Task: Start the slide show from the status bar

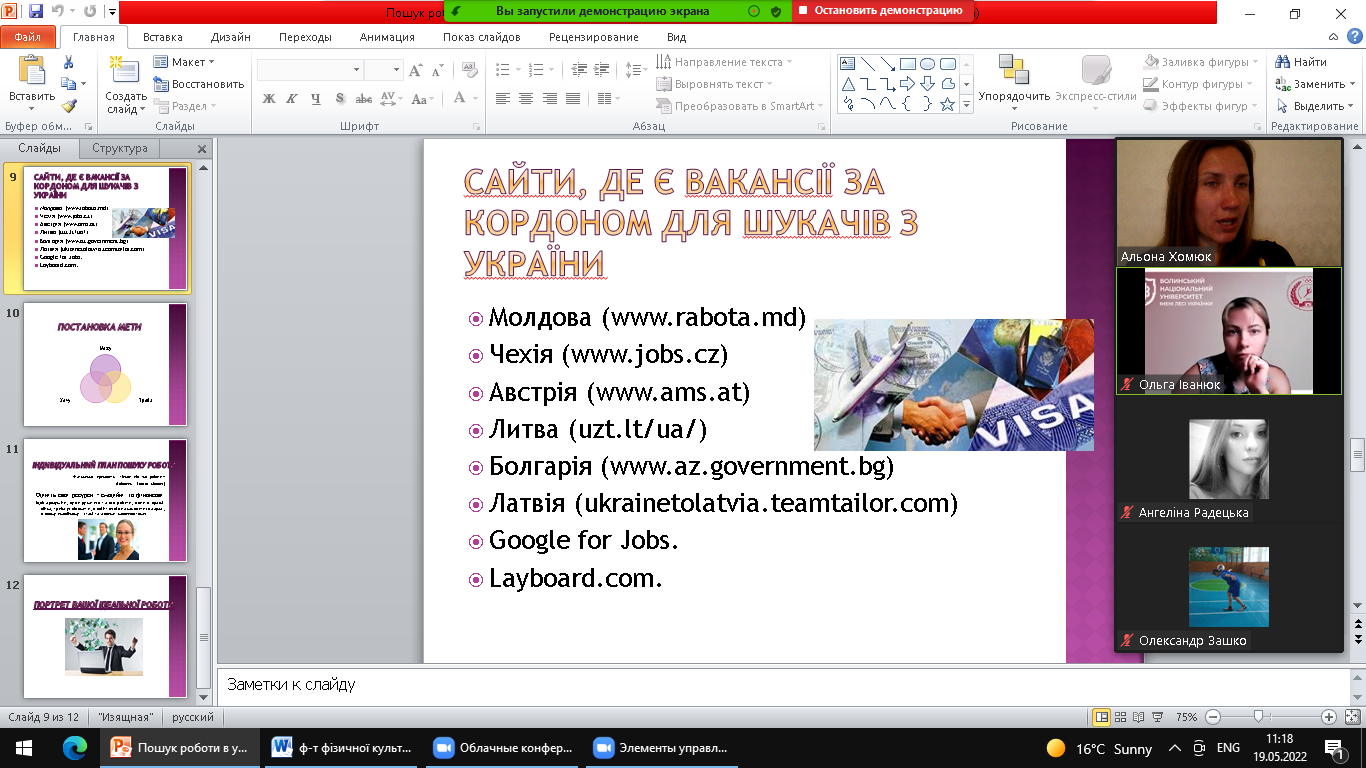Action: coord(1158,715)
